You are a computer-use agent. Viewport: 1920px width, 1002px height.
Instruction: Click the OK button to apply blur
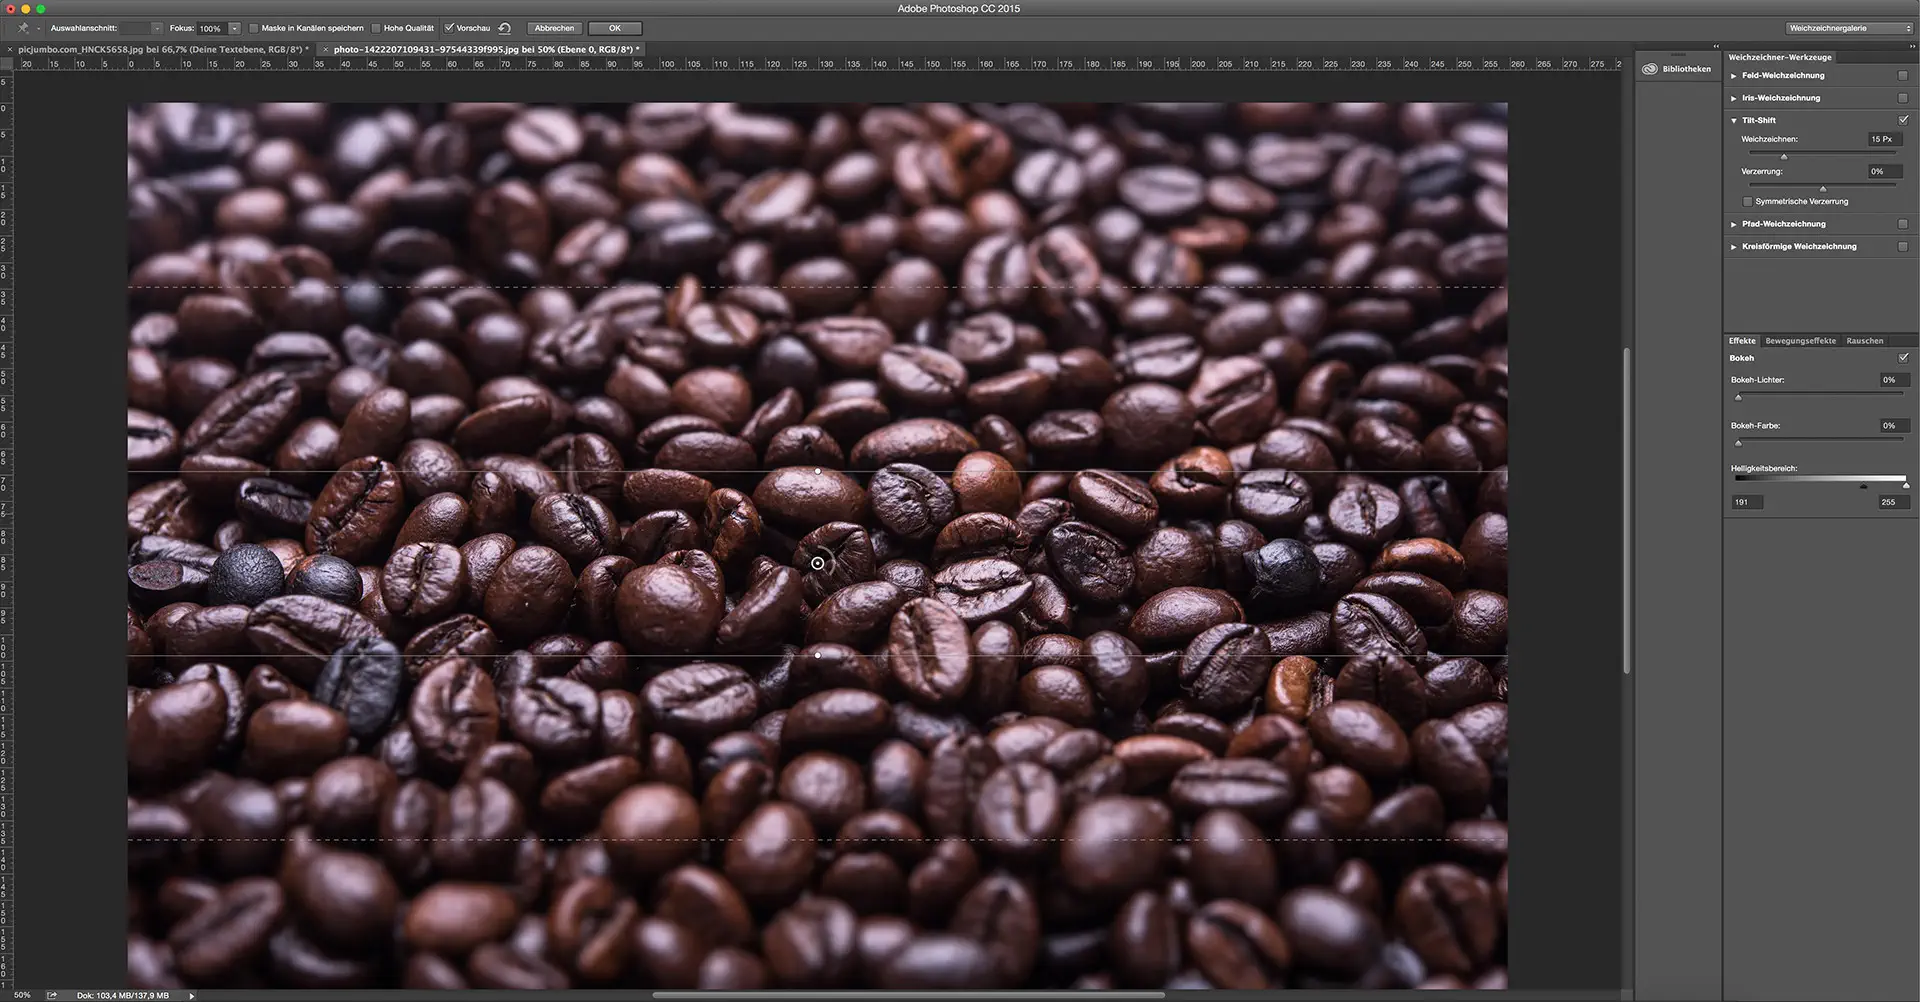615,28
